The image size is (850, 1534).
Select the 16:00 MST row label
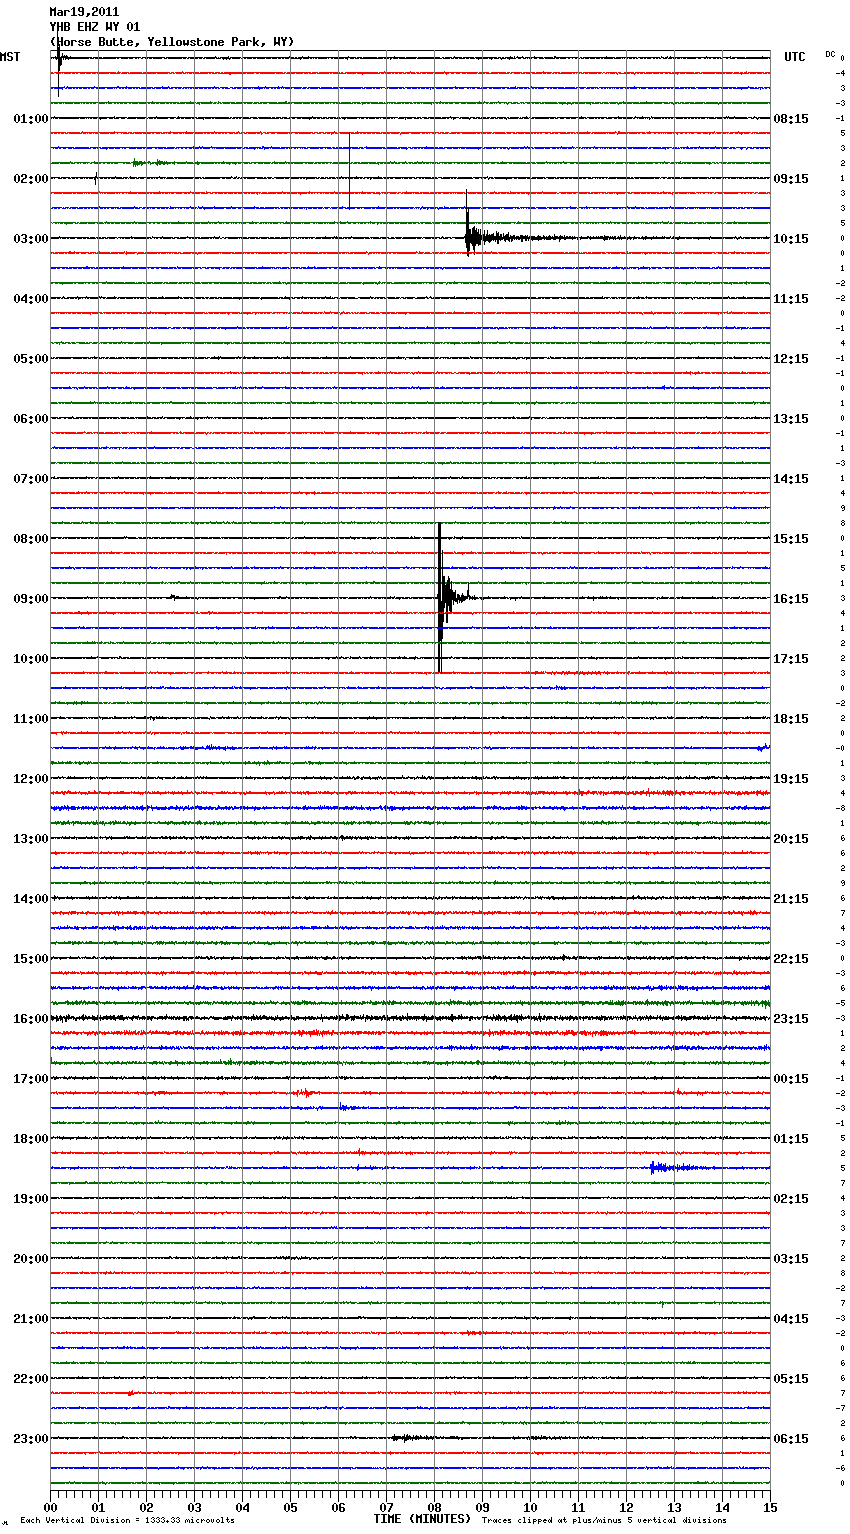pyautogui.click(x=31, y=1019)
